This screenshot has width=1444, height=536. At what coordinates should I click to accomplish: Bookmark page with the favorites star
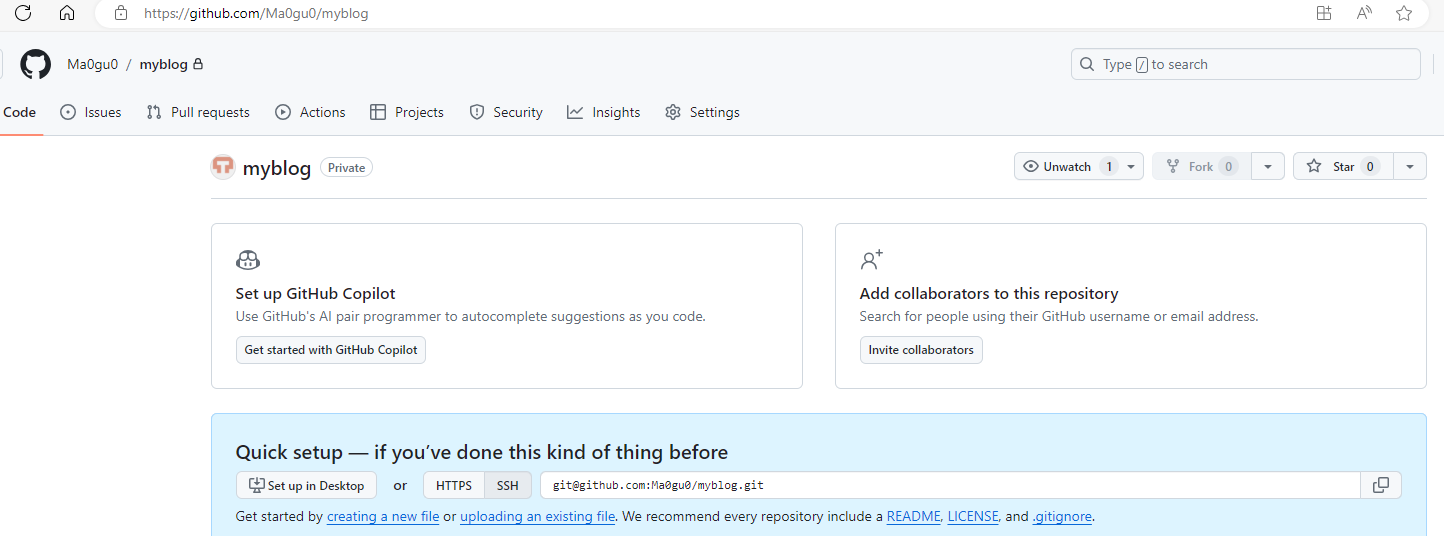click(x=1404, y=13)
